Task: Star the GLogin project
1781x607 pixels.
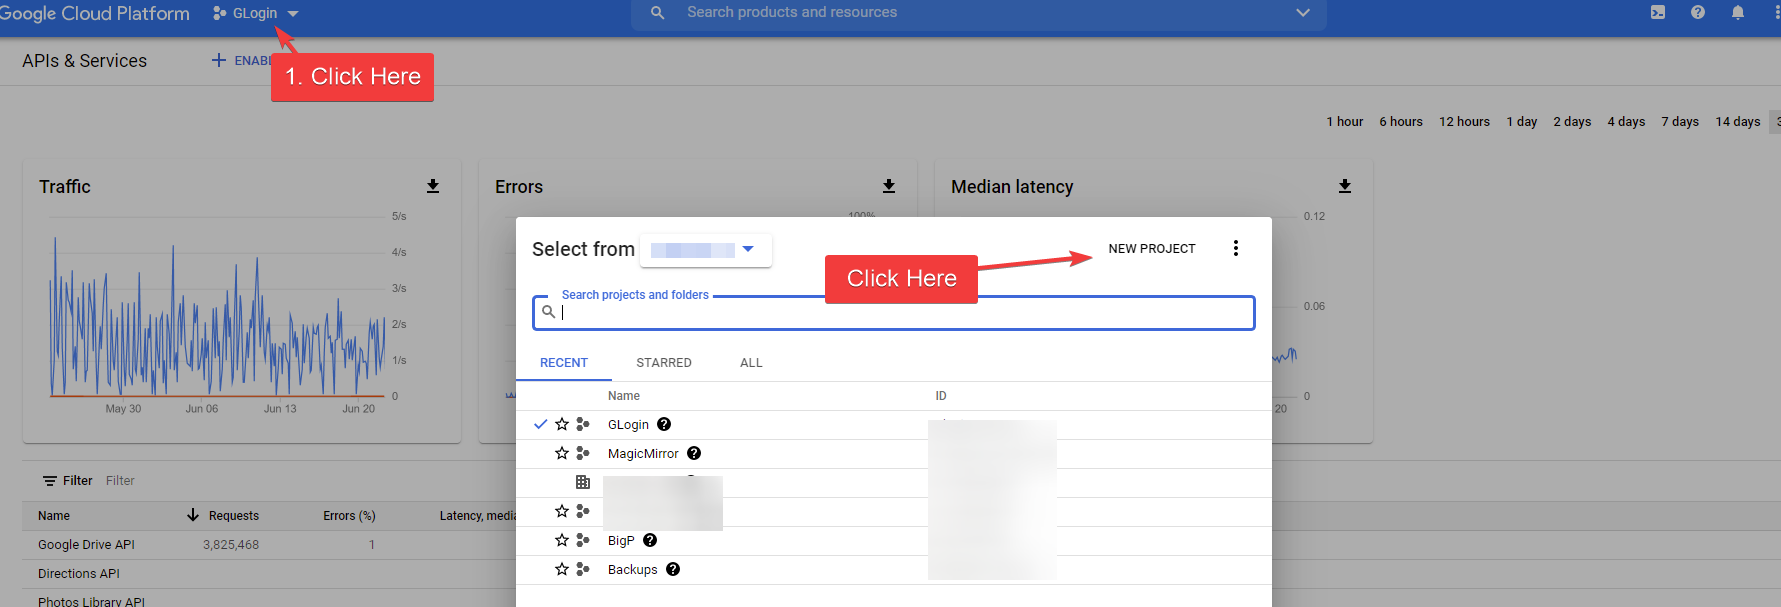Action: point(562,424)
